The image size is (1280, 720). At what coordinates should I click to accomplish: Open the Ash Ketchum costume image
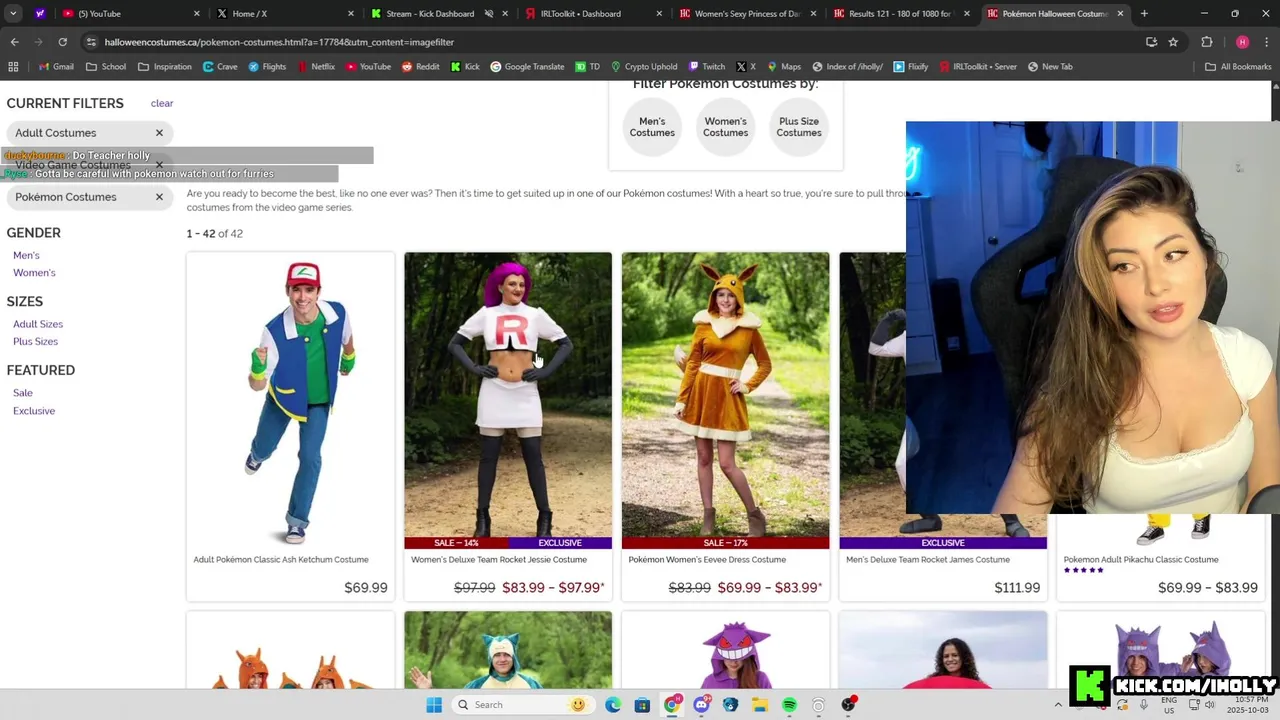[290, 400]
